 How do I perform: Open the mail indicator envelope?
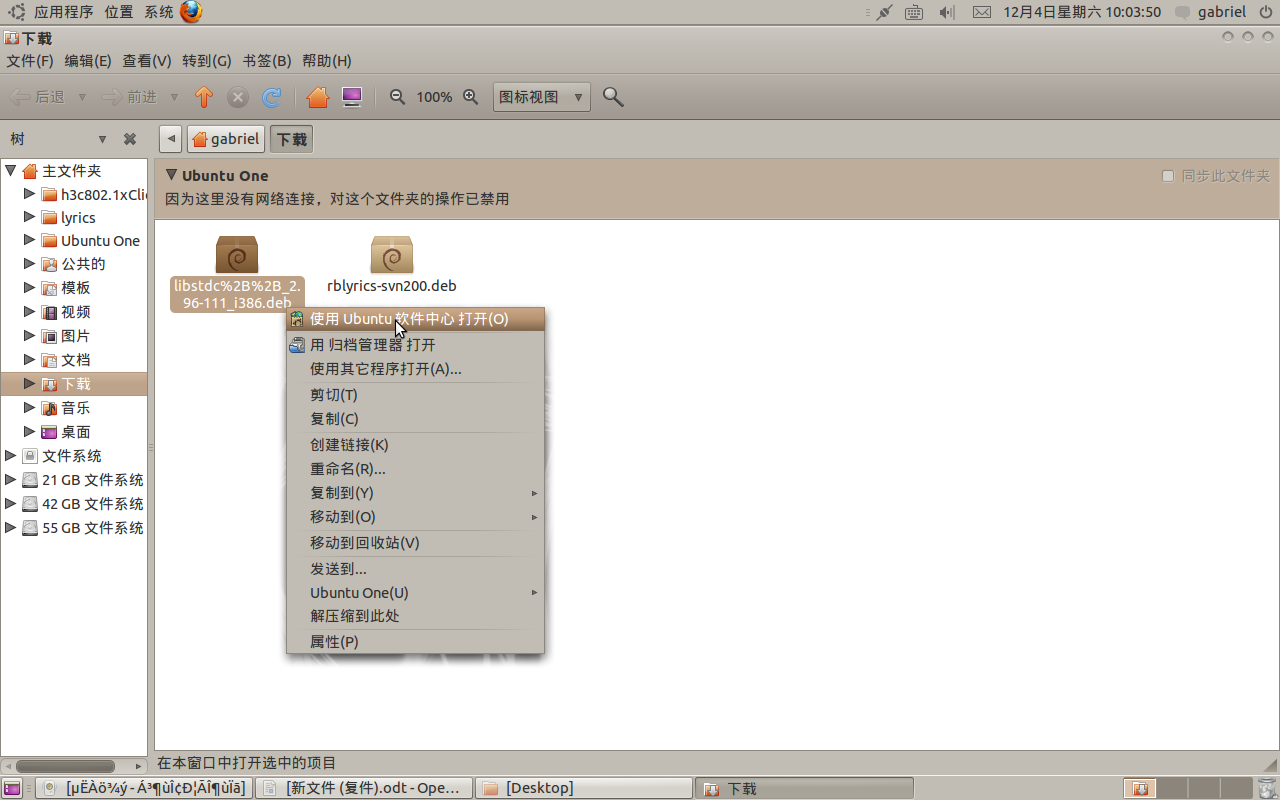click(982, 12)
